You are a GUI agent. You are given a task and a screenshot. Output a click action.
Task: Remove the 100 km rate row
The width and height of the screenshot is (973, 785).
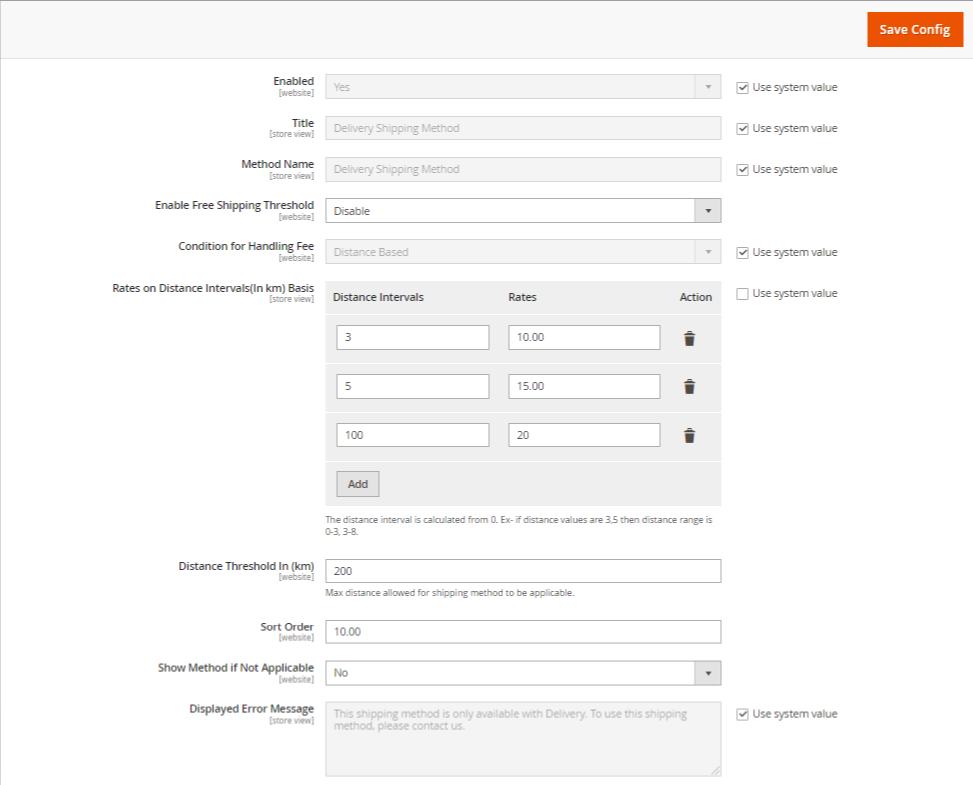point(689,435)
